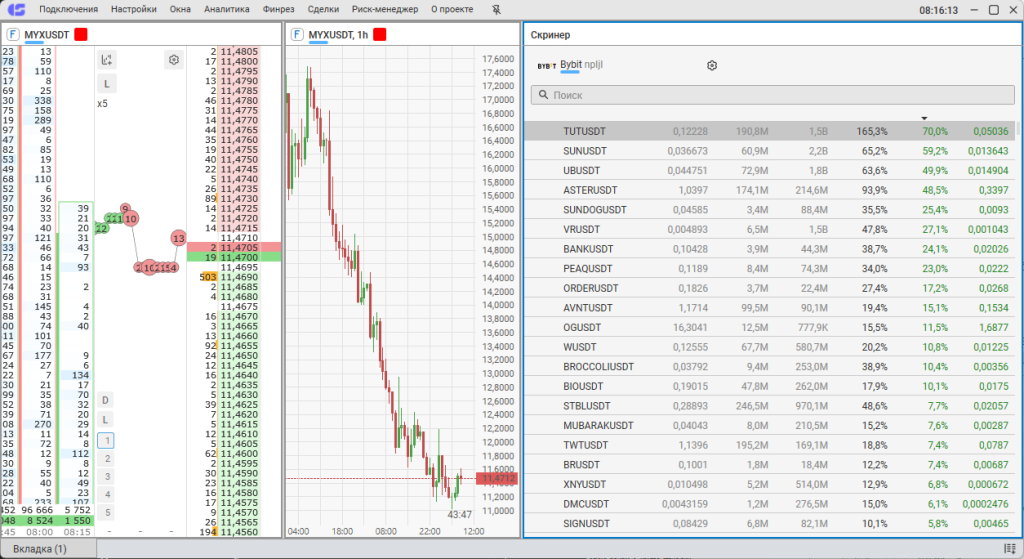Click the sort arrow above percent change column
Image resolution: width=1024 pixels, height=559 pixels.
tap(924, 118)
